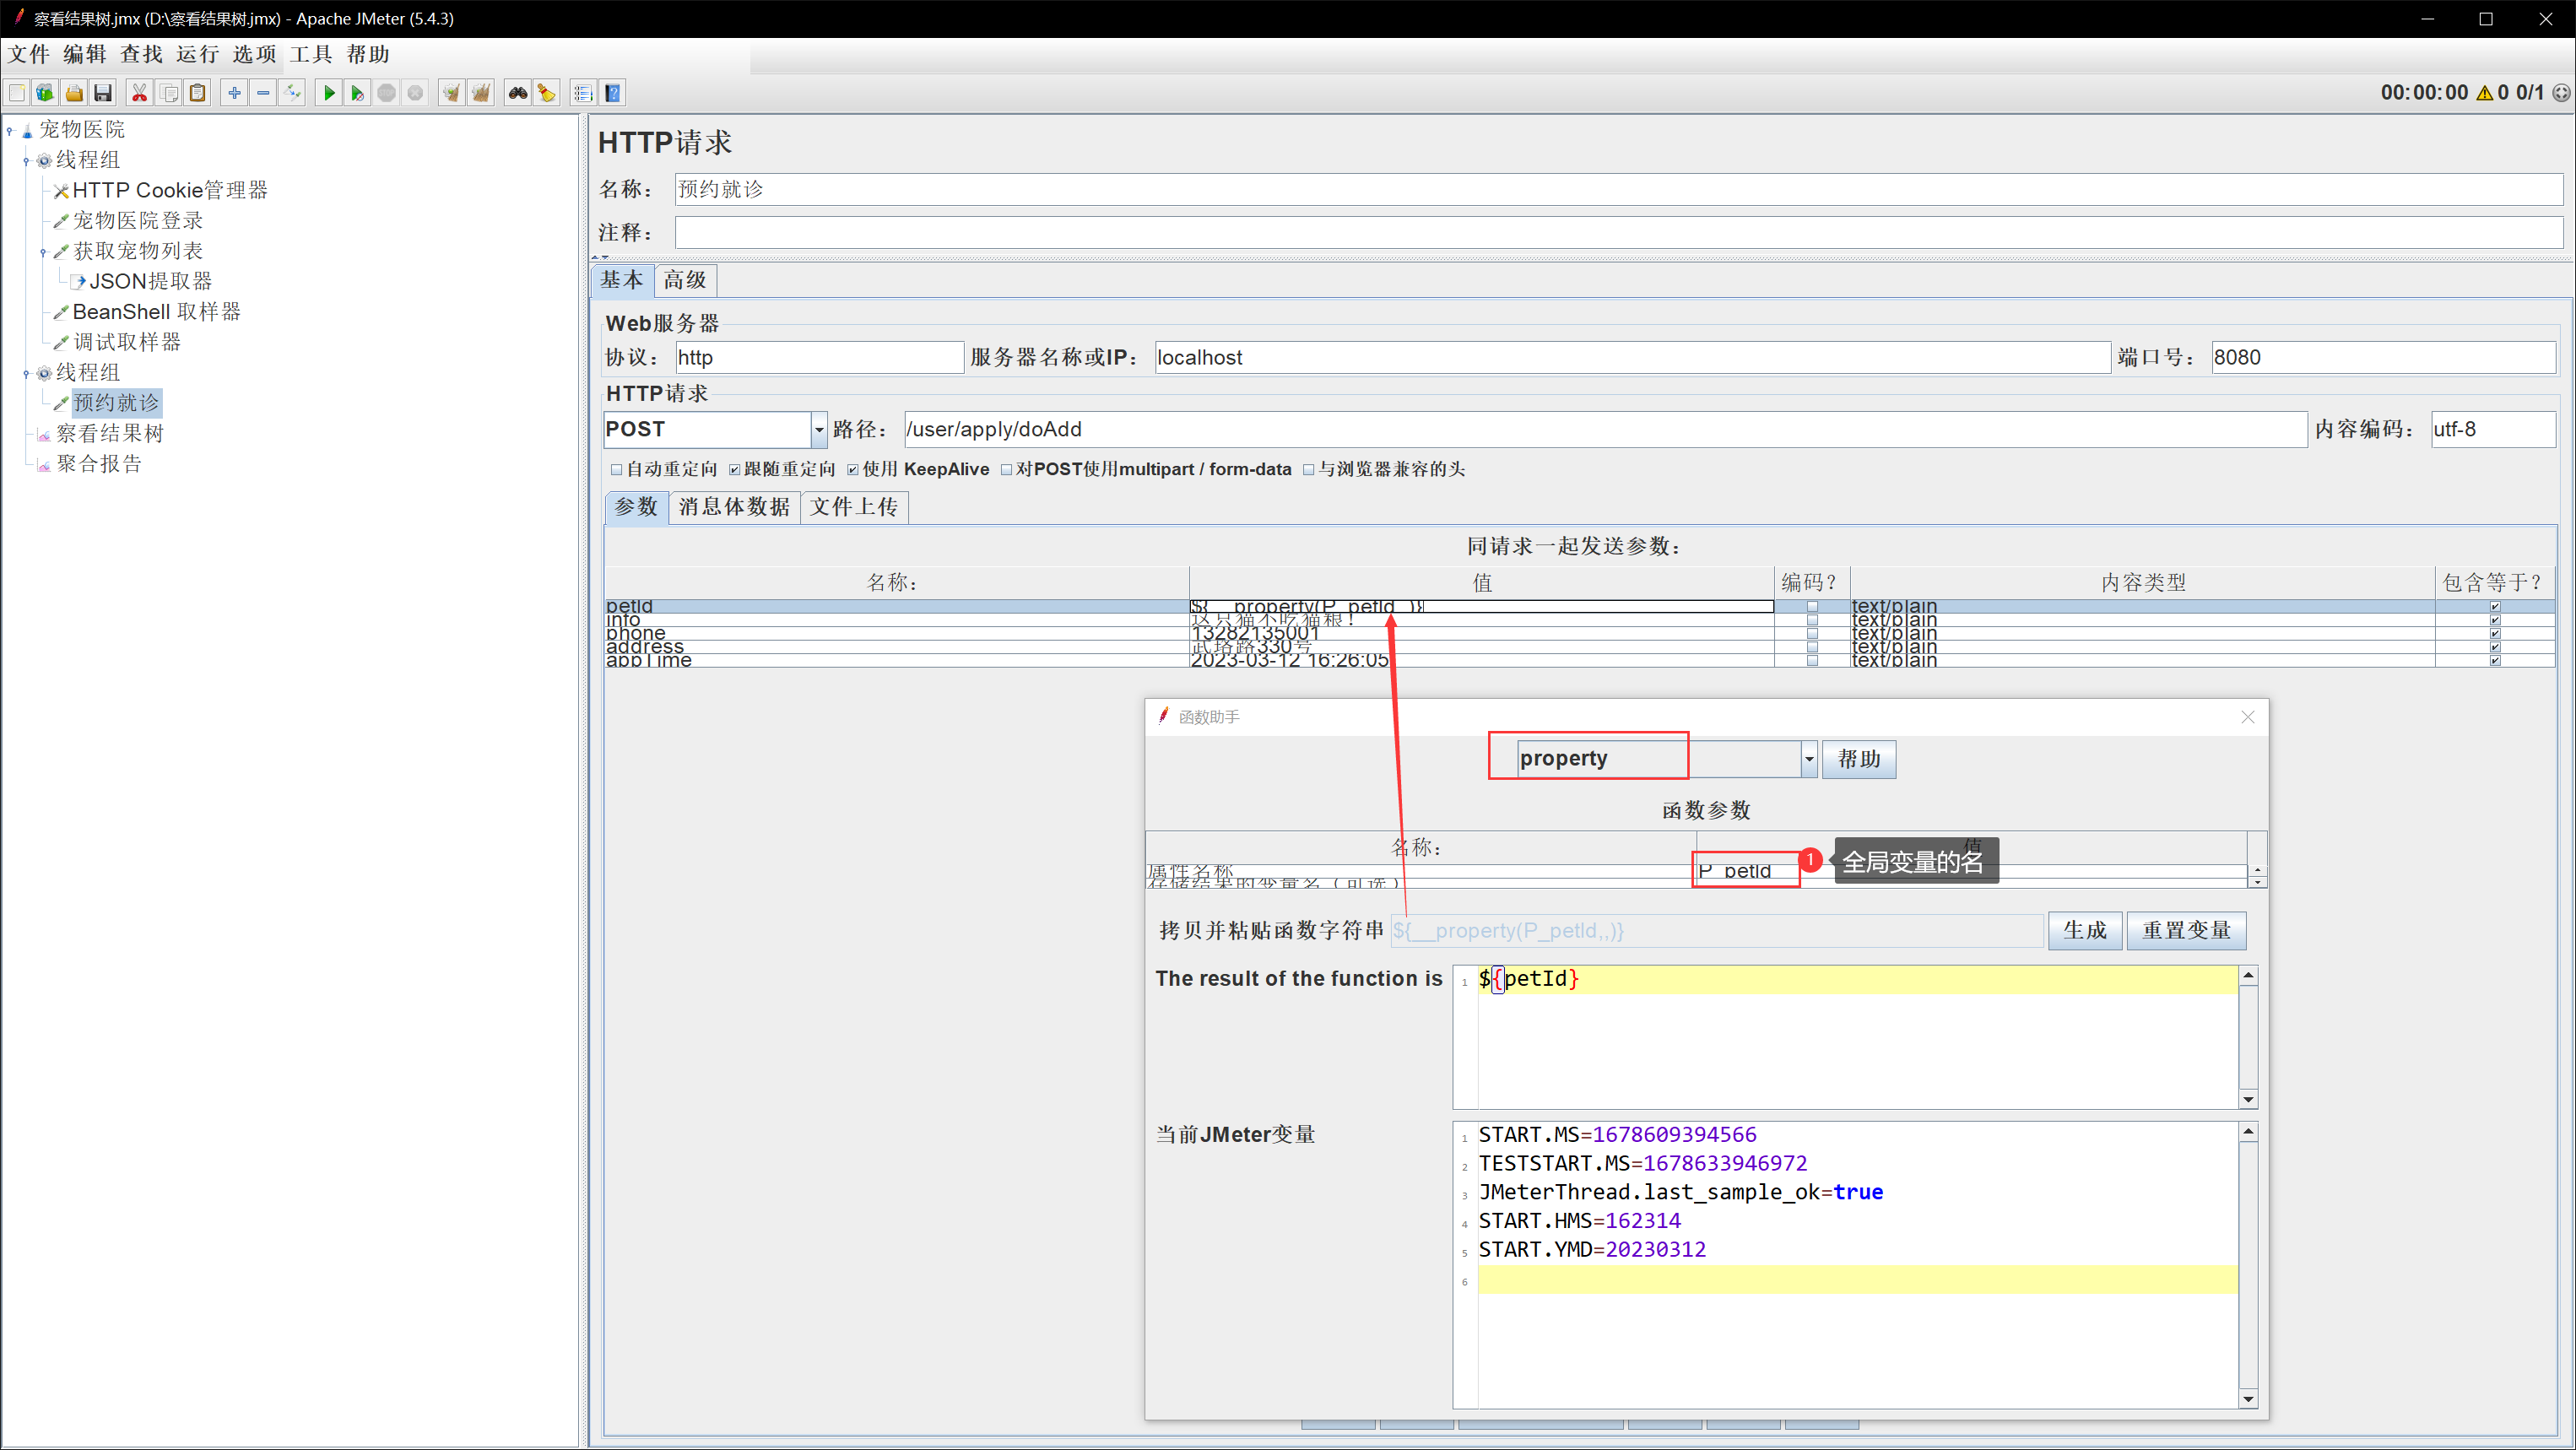
Task: Enable the 自动重定向 checkbox
Action: [616, 470]
